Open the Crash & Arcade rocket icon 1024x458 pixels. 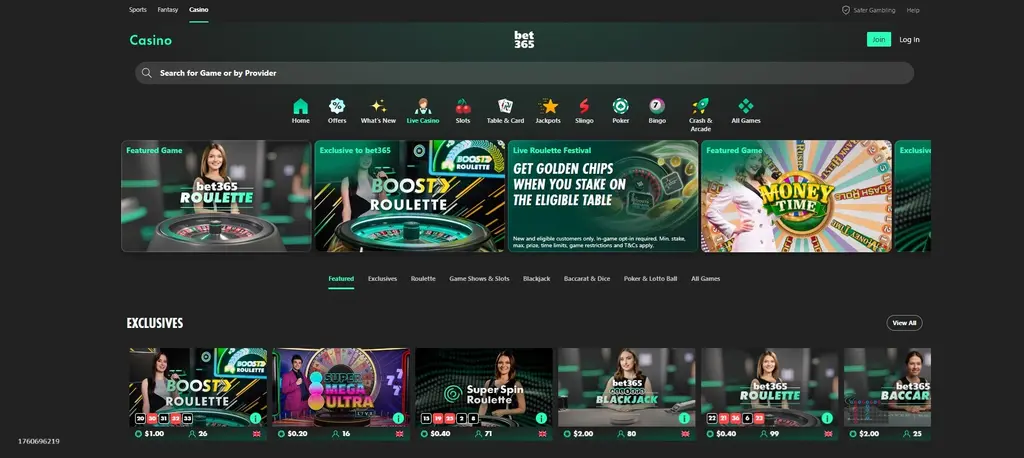click(701, 106)
